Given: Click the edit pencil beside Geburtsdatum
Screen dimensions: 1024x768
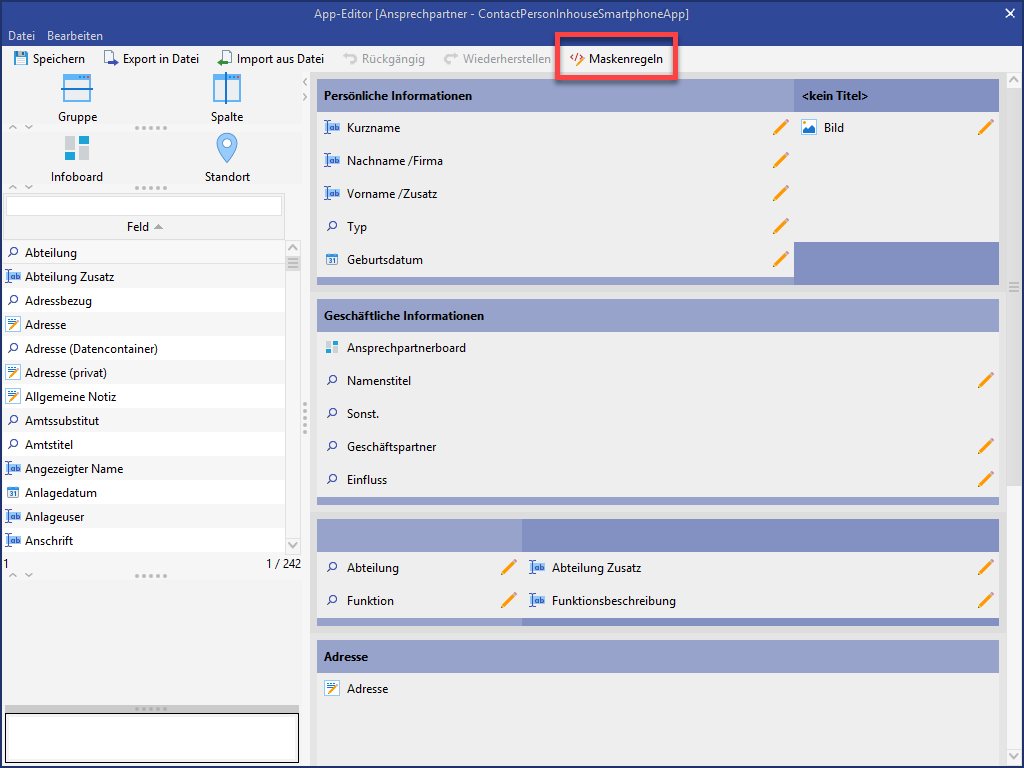Looking at the screenshot, I should [x=780, y=260].
